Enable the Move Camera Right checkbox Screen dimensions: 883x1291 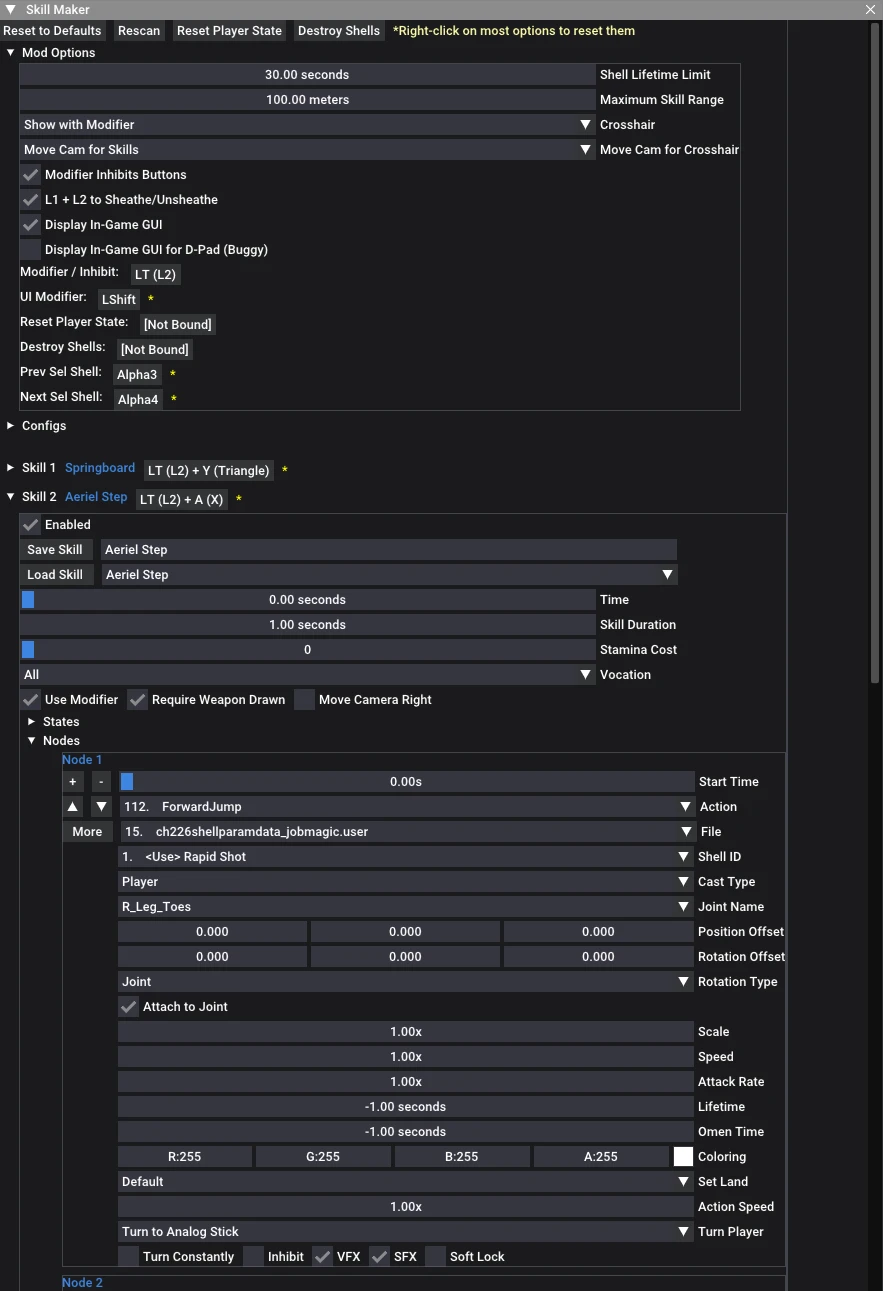(x=305, y=700)
